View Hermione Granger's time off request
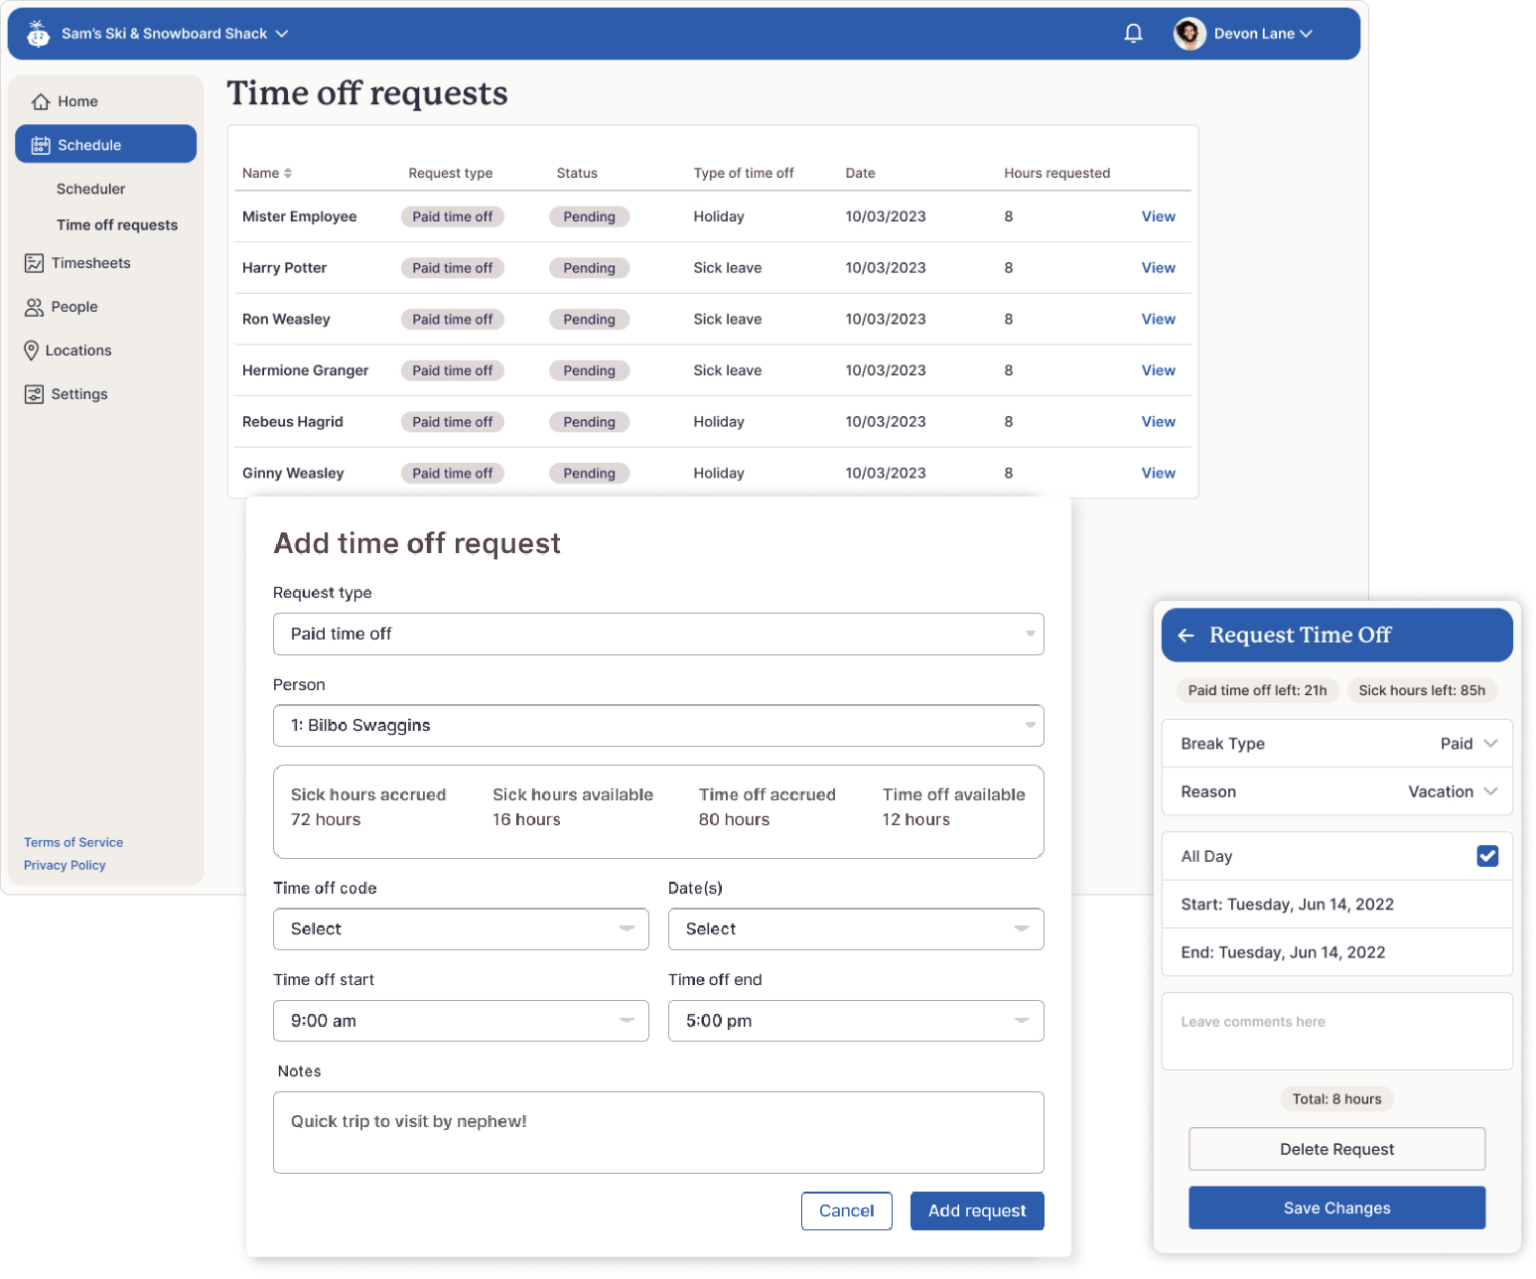This screenshot has height=1279, width=1536. (1158, 370)
